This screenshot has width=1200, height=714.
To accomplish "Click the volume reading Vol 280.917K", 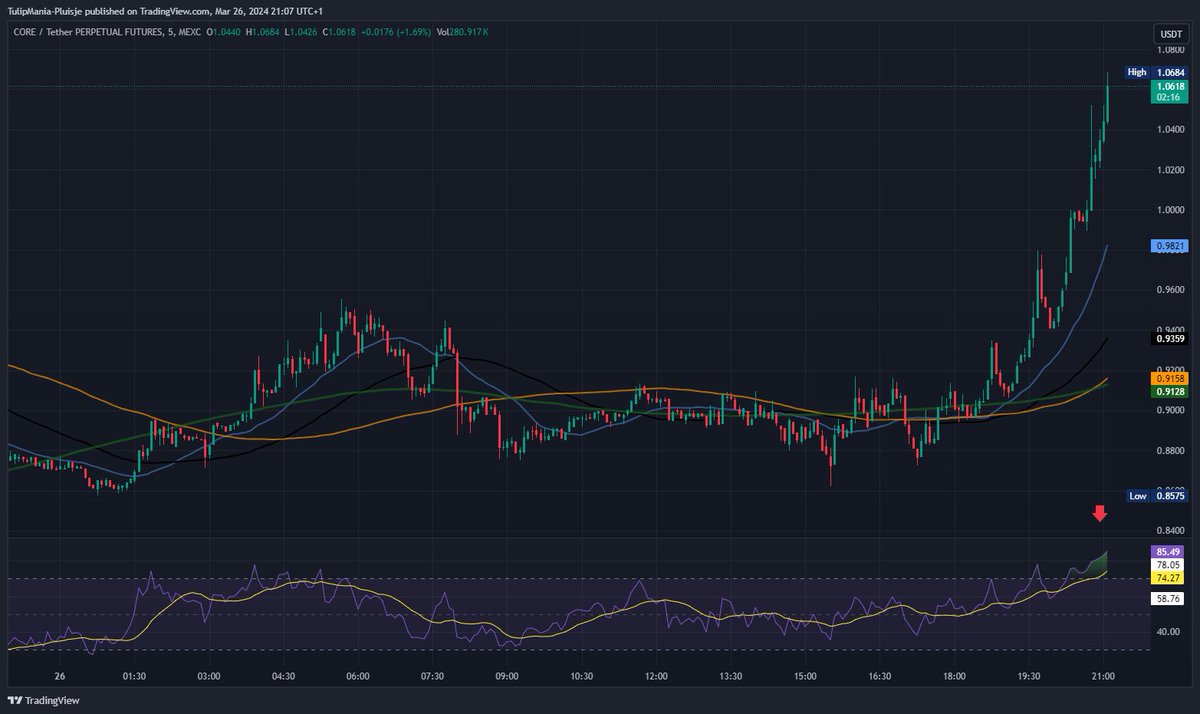I will [465, 32].
